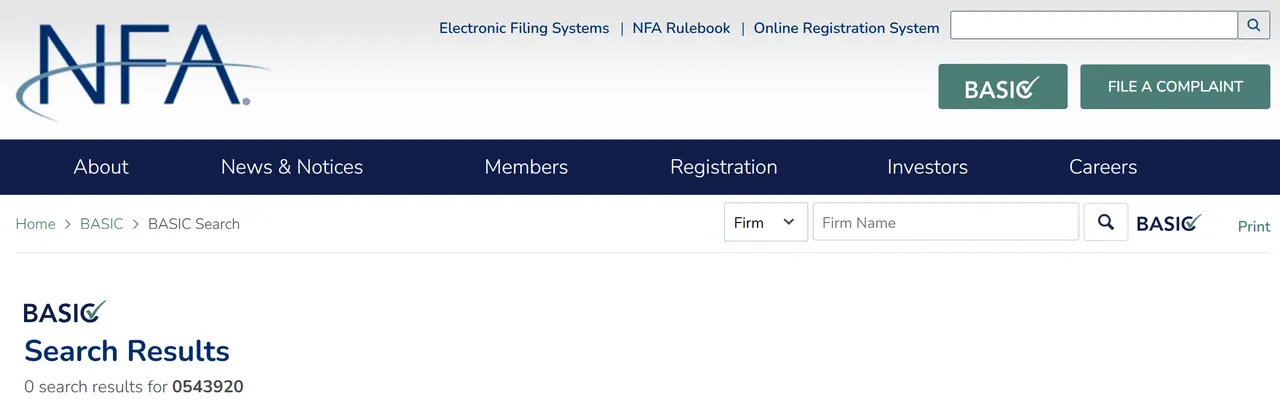Open Electronic Filing Systems link

point(524,28)
